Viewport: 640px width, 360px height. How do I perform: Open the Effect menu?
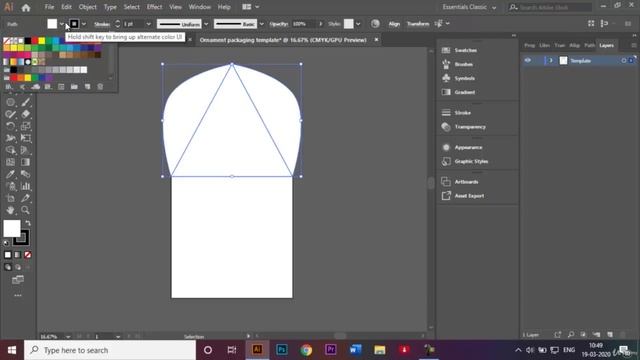click(154, 7)
